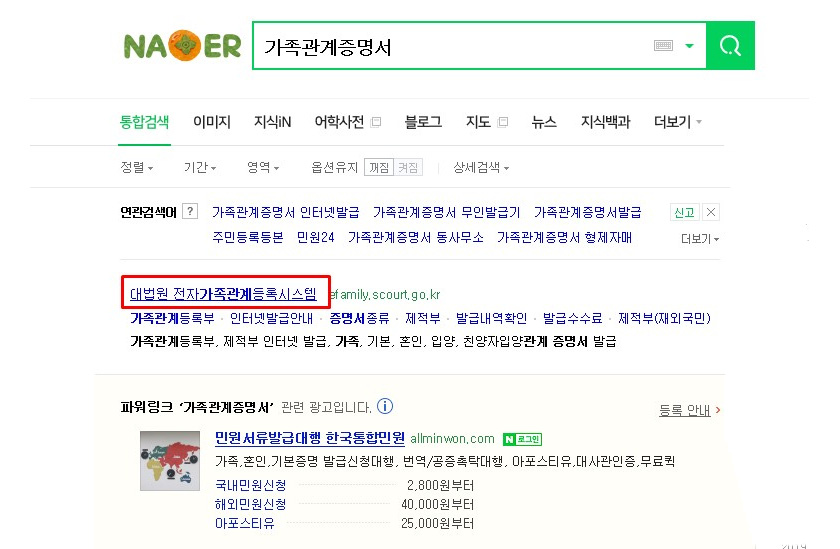The height and width of the screenshot is (549, 840).
Task: Switch to the 이미지 tab
Action: [212, 122]
